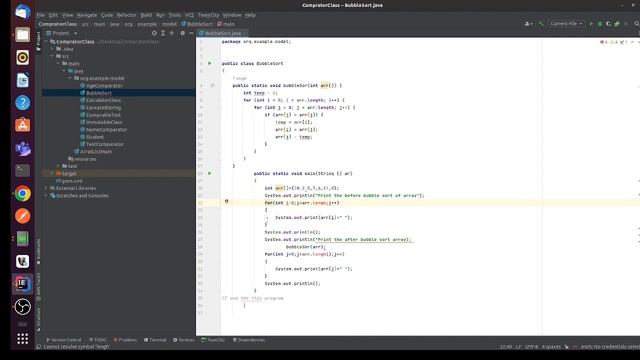The height and width of the screenshot is (360, 640).
Task: Open the VCS menu
Action: [x=189, y=15]
